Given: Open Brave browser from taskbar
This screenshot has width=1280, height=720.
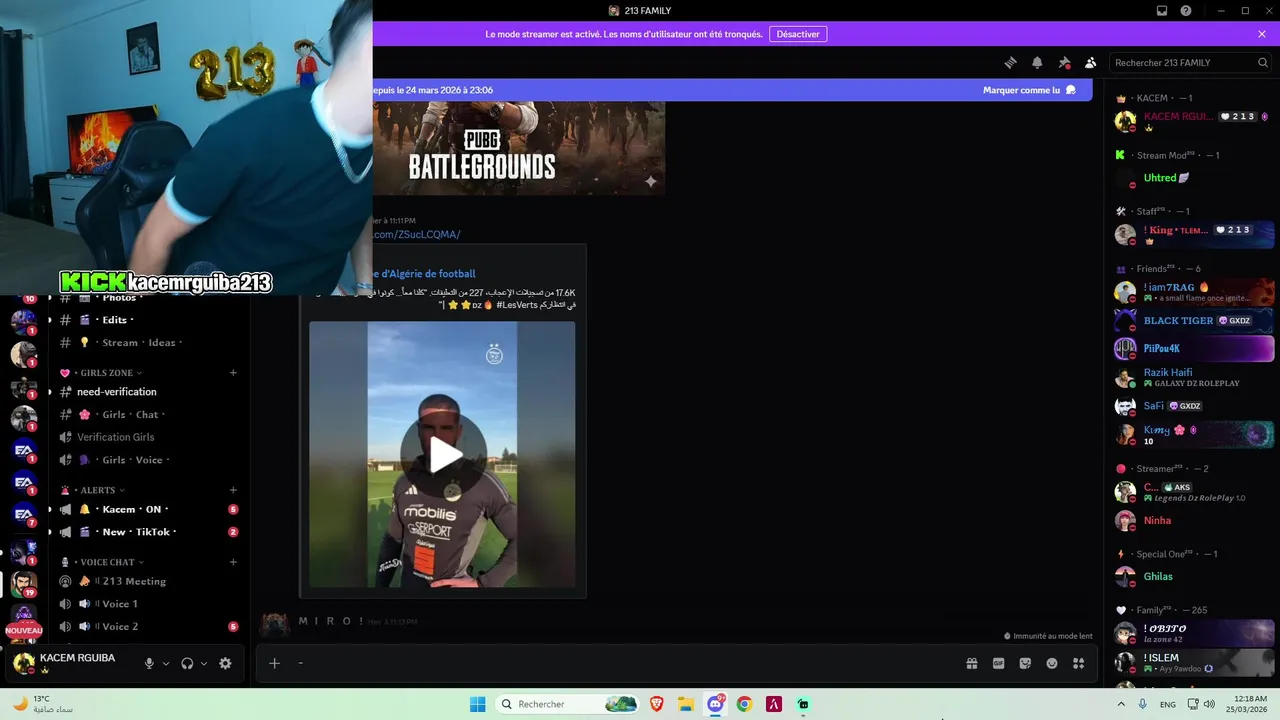Looking at the screenshot, I should pos(657,704).
